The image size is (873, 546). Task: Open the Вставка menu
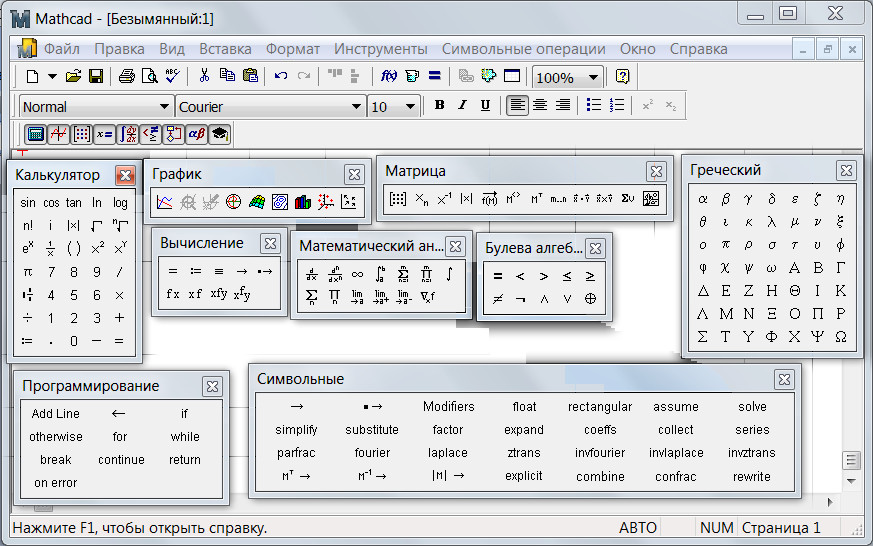[225, 49]
